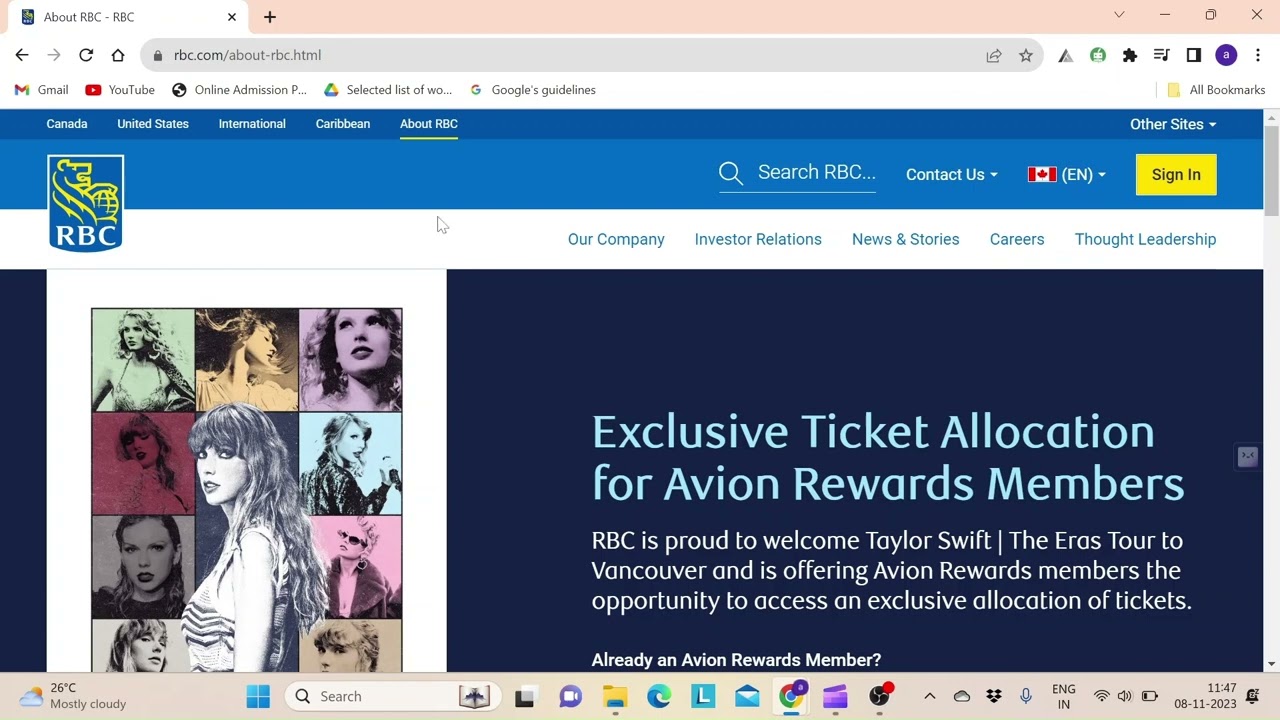The width and height of the screenshot is (1280, 720).
Task: Open the Windows Start button
Action: tap(258, 696)
